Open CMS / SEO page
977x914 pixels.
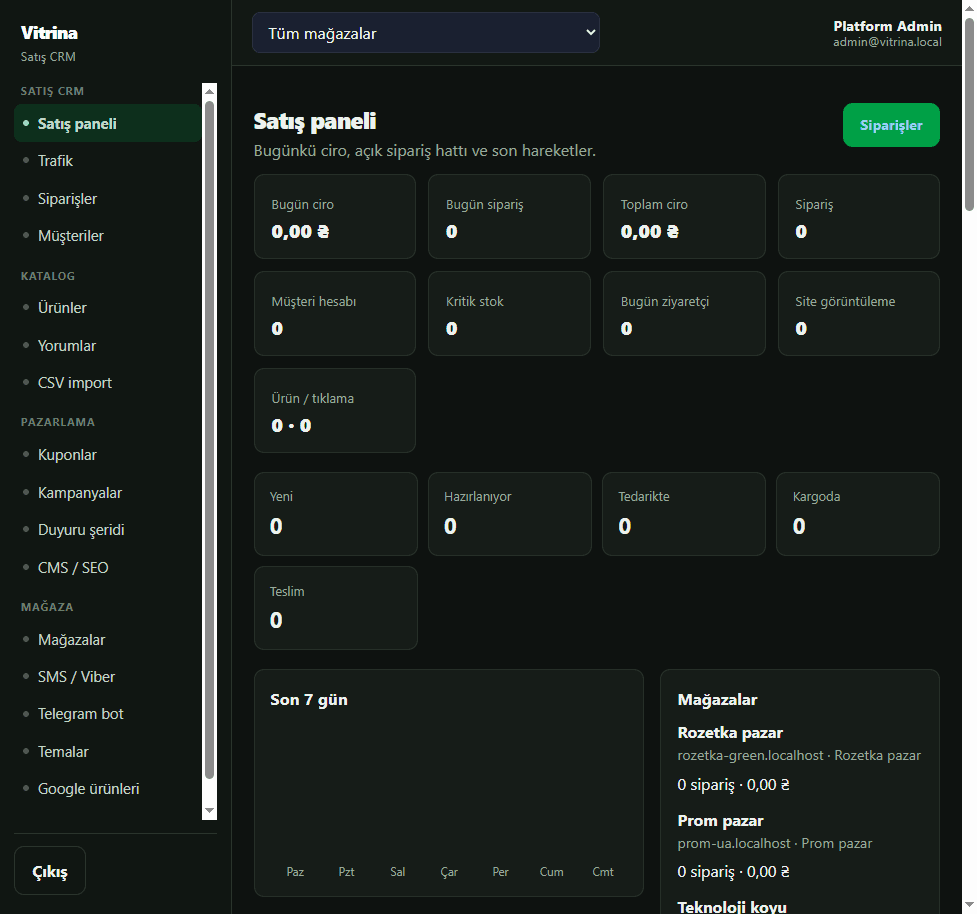click(107, 568)
